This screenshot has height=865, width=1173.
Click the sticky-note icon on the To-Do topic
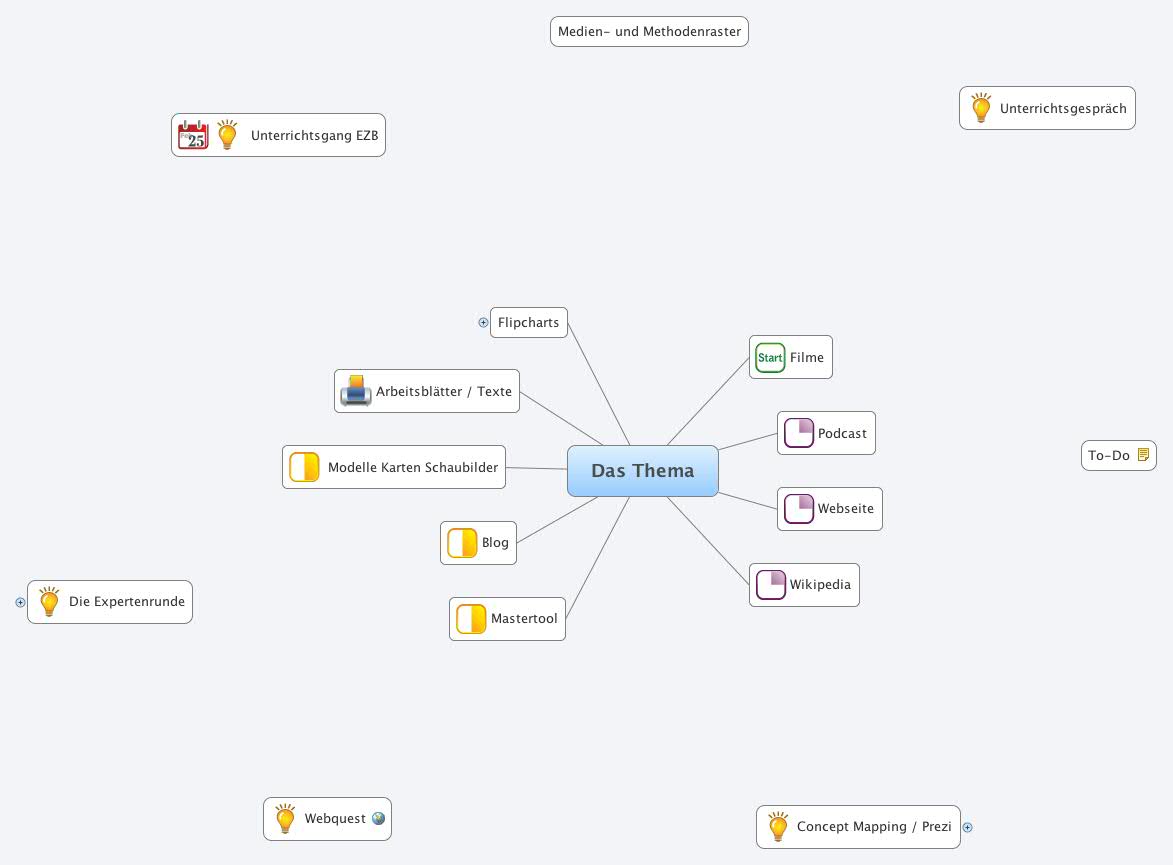(1143, 454)
